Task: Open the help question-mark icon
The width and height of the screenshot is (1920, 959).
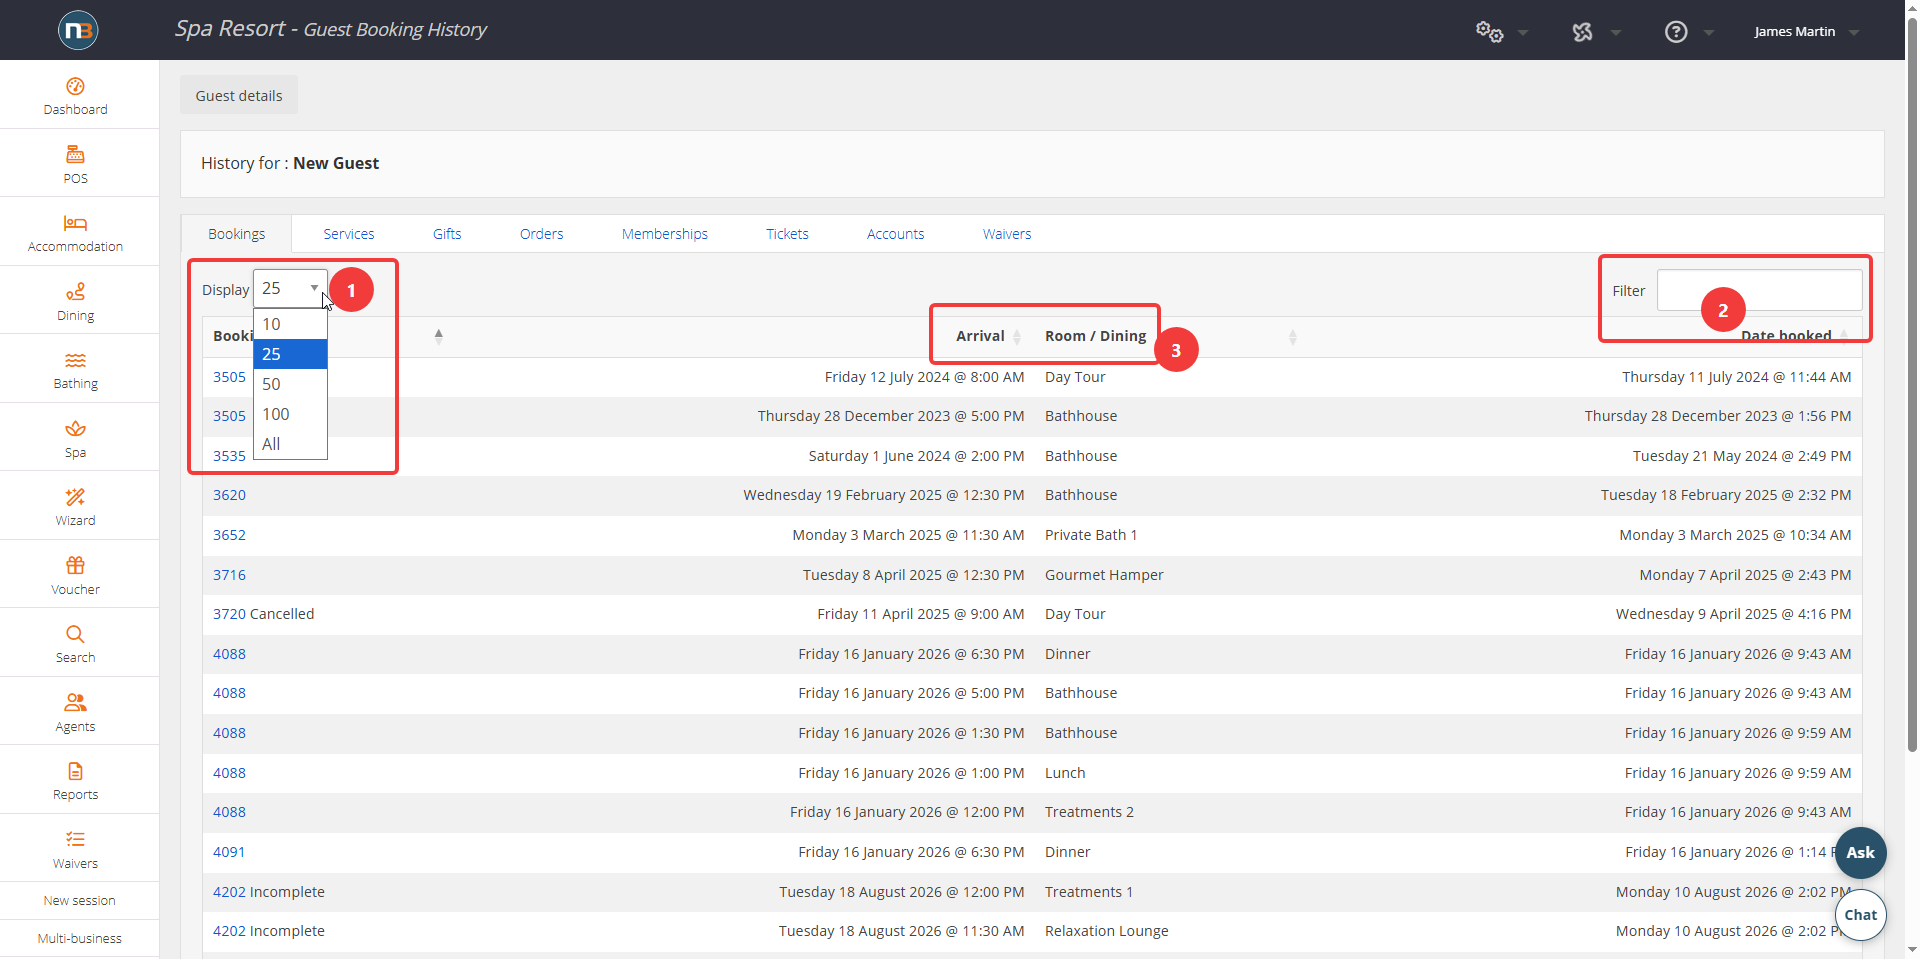Action: pos(1676,32)
